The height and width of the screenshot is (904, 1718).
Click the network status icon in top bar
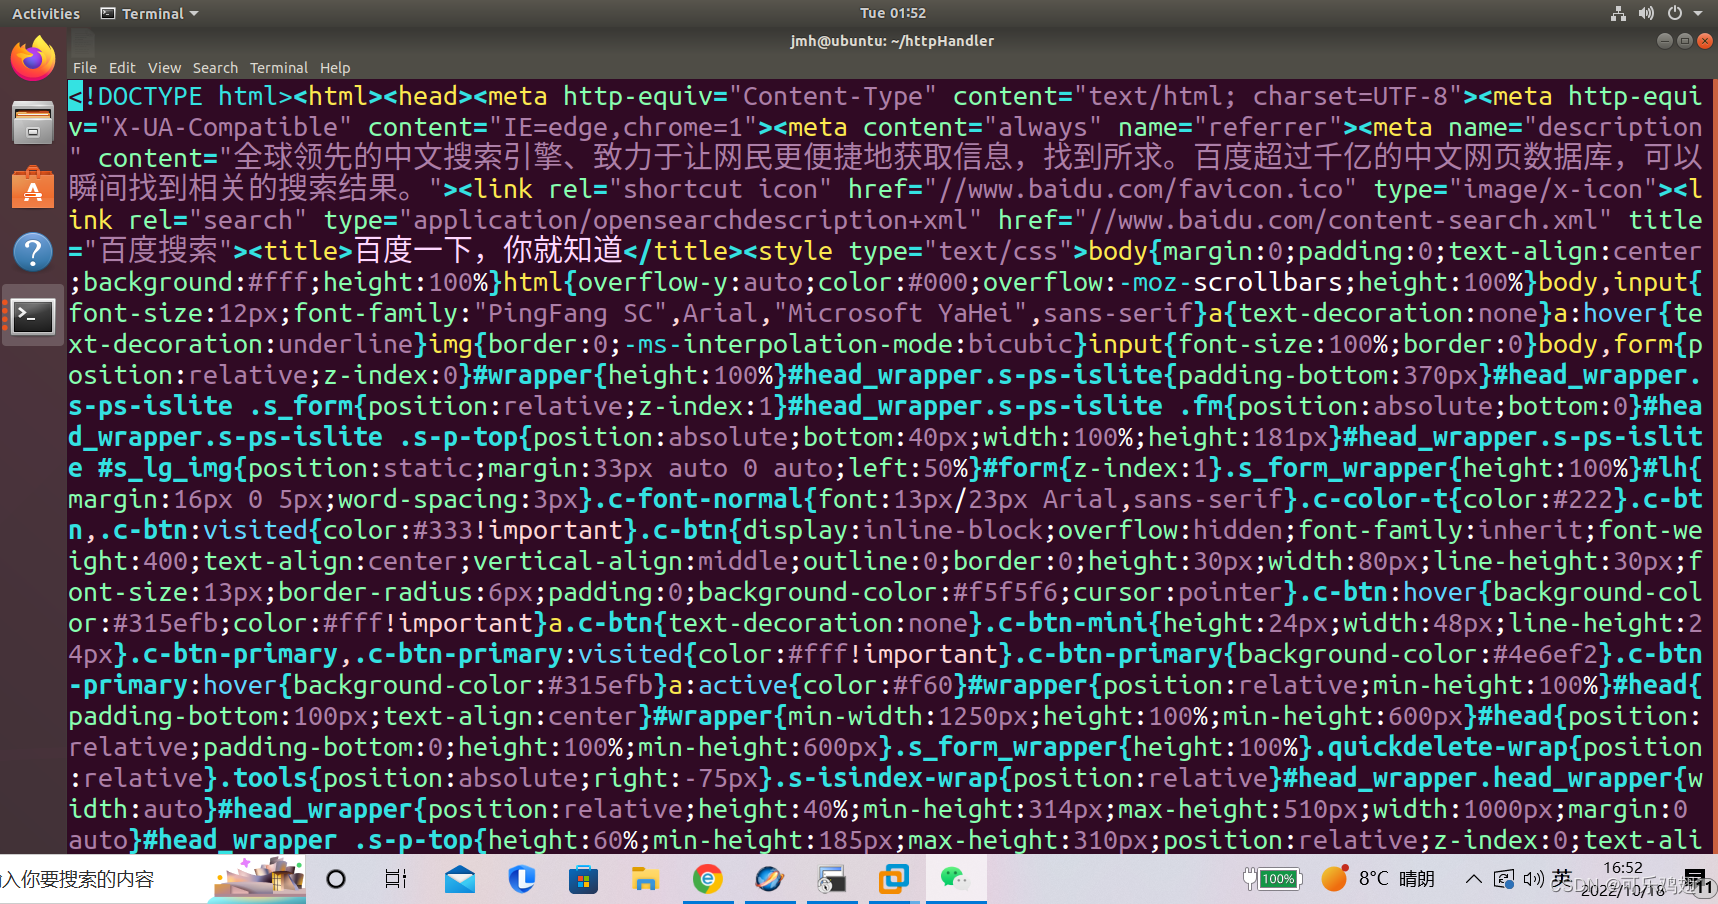[x=1618, y=13]
